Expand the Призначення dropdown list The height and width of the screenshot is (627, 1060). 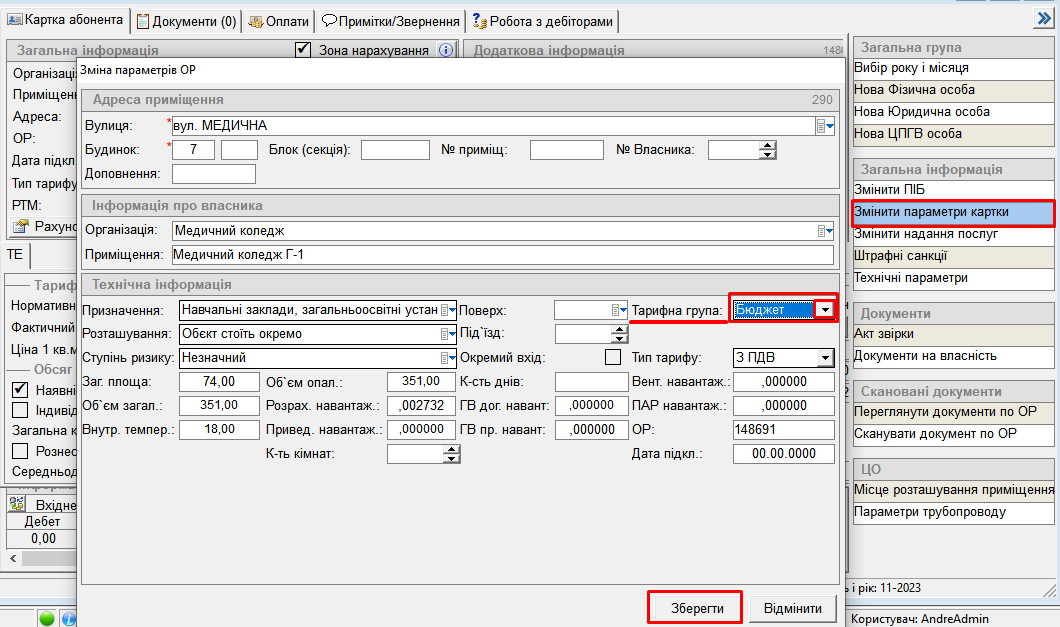point(448,310)
